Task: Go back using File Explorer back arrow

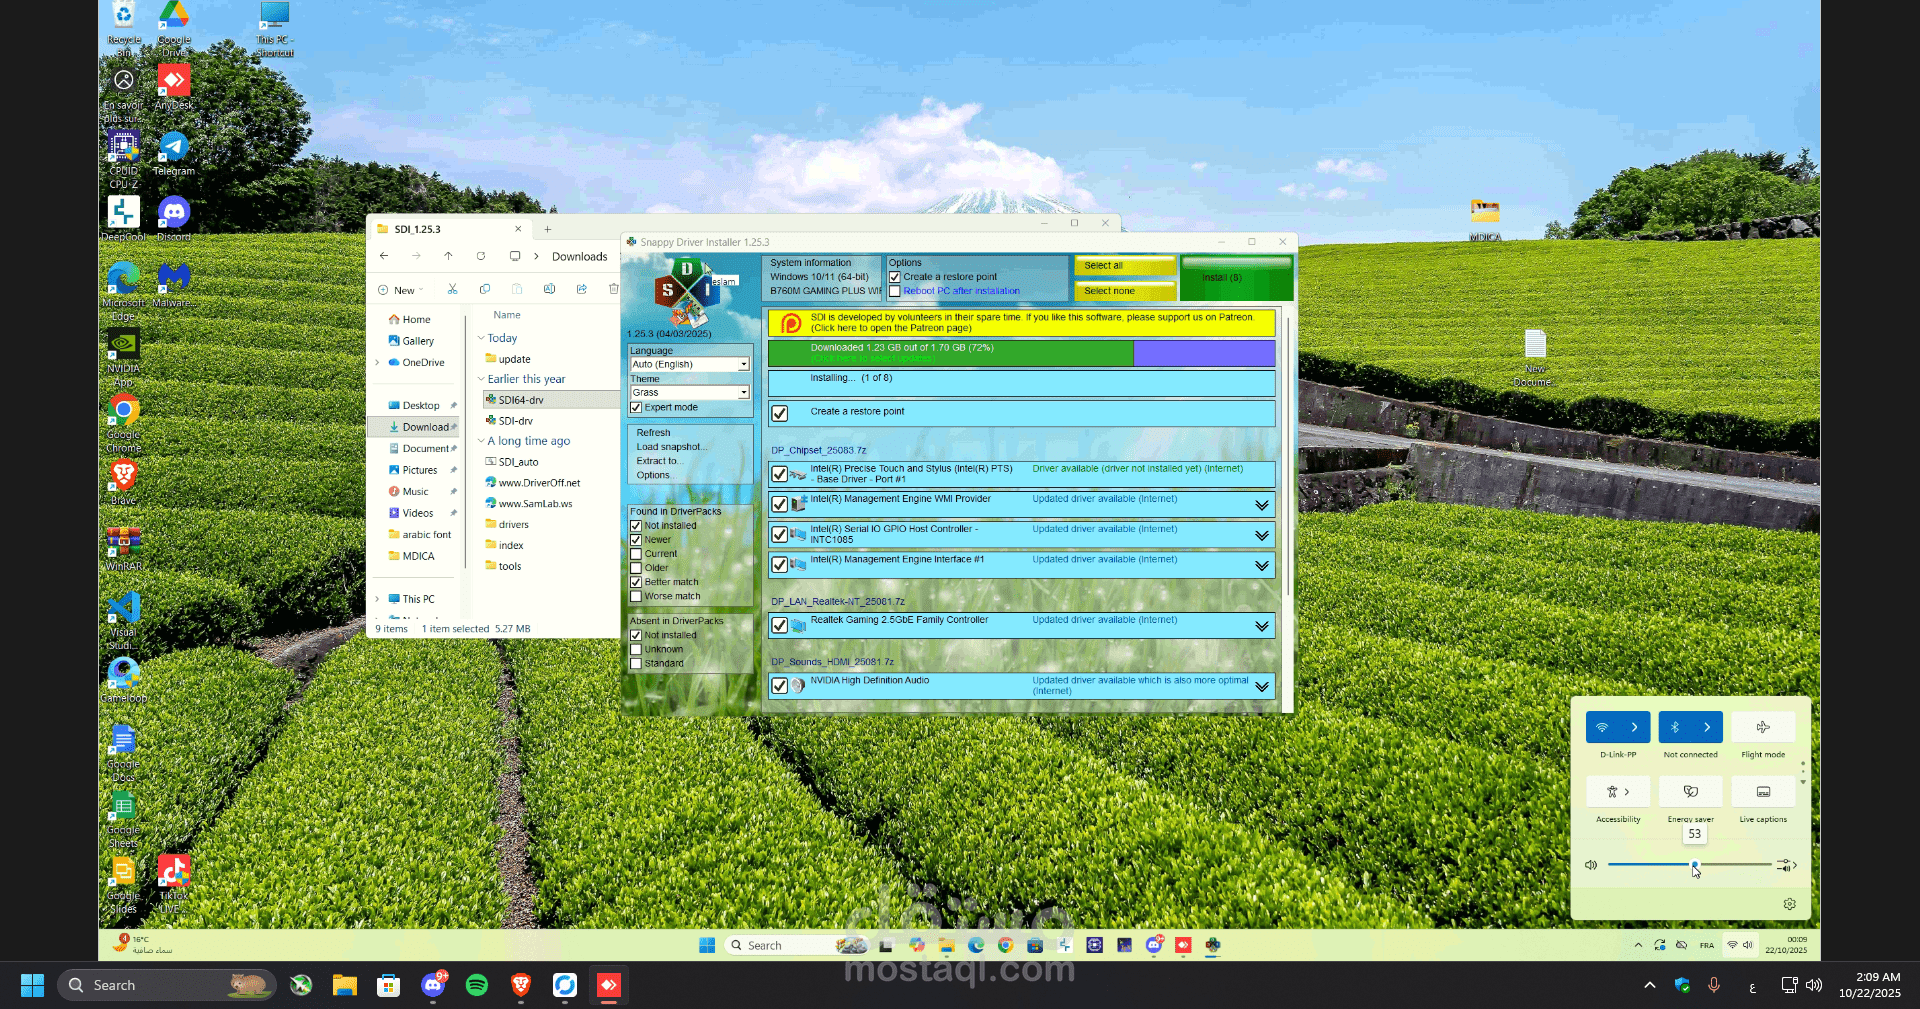Action: click(384, 256)
